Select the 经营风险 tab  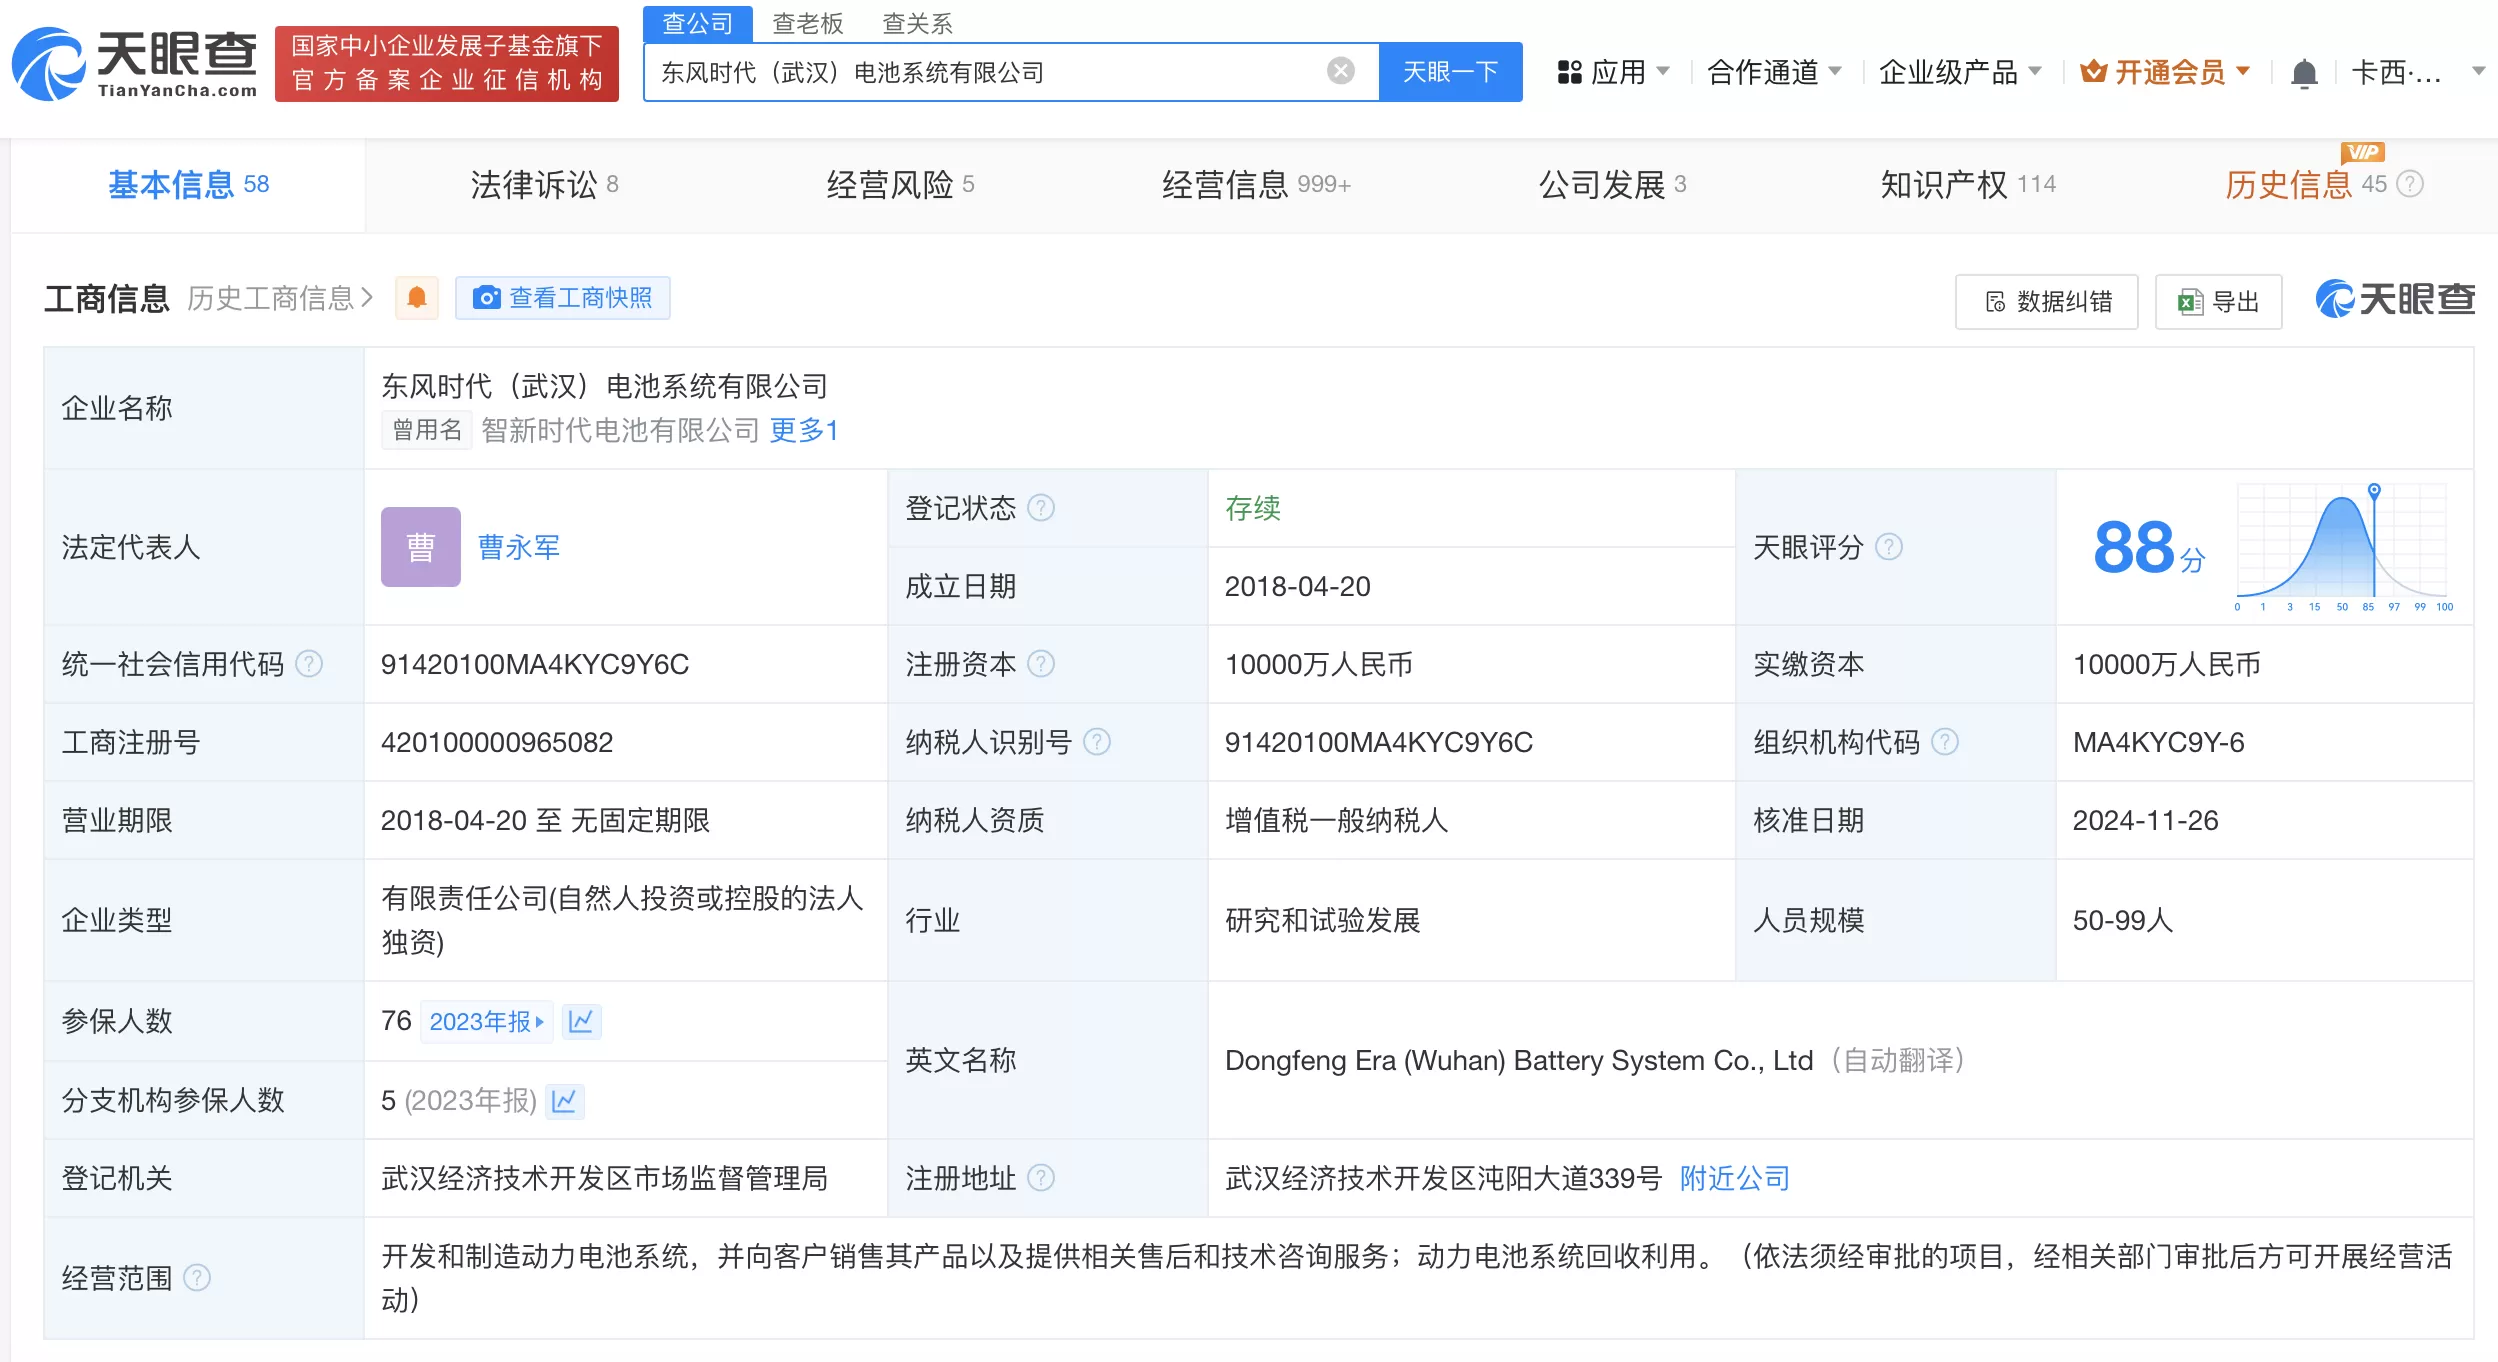coord(900,184)
